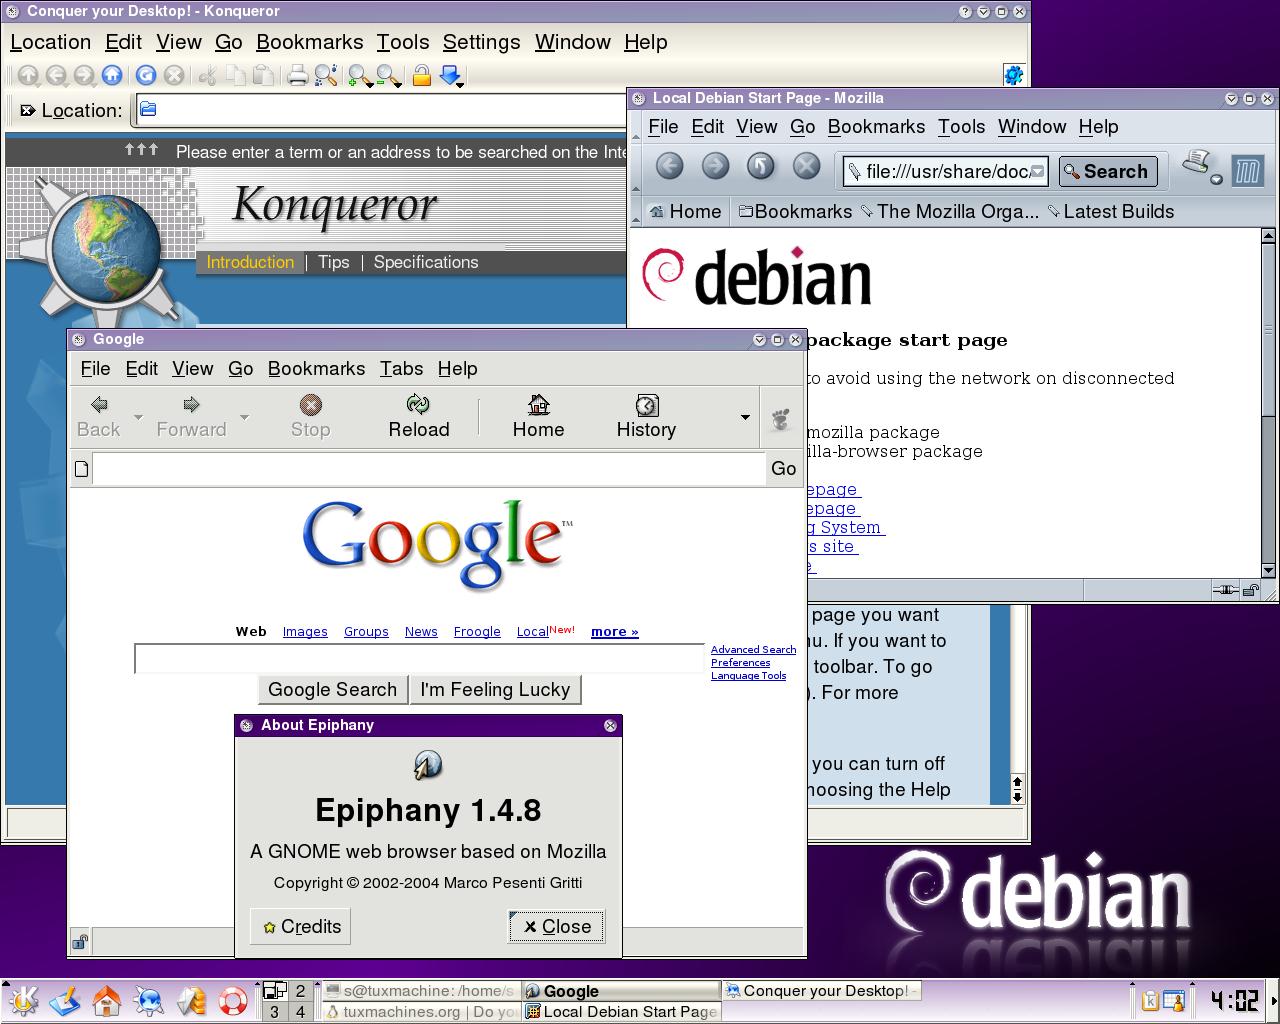Click the Up arrow in Konqueror toolbar
Viewport: 1280px width, 1024px height.
coord(28,75)
